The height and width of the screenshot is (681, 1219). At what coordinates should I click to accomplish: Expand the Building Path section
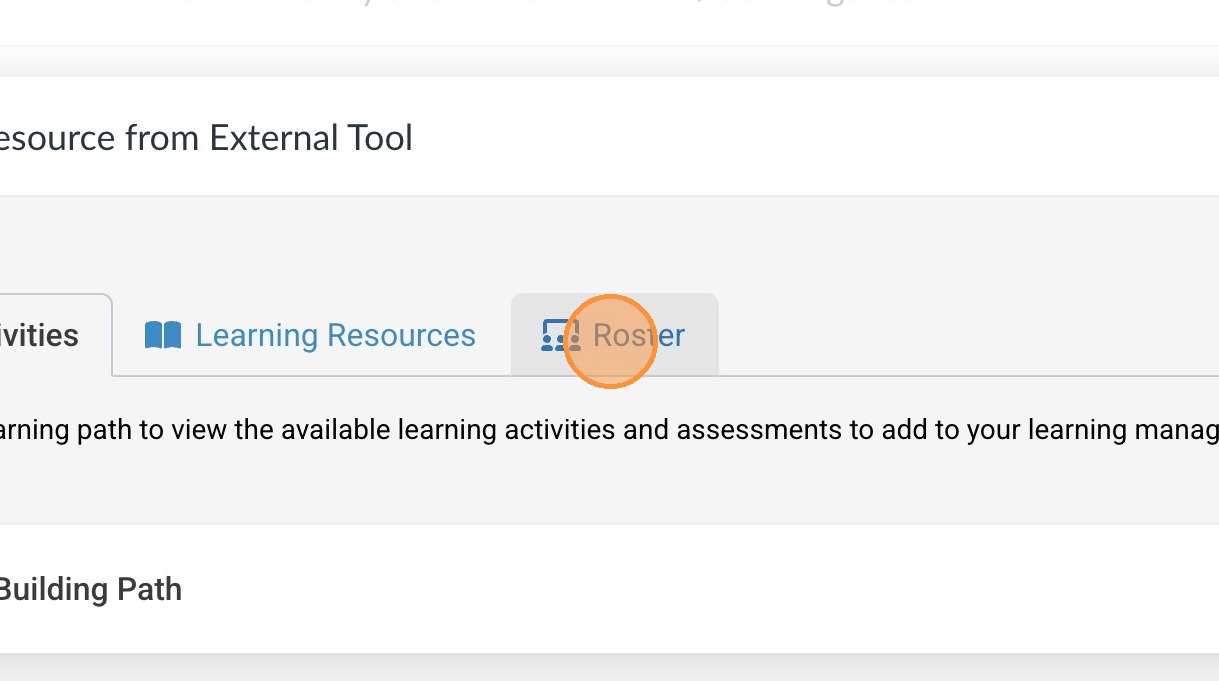point(90,589)
